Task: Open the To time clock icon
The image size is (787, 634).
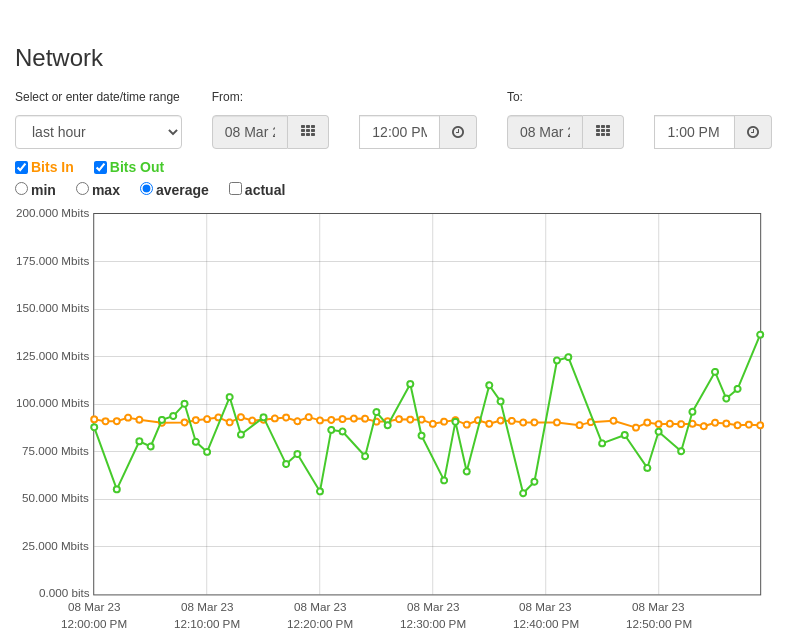Action: coord(753,132)
